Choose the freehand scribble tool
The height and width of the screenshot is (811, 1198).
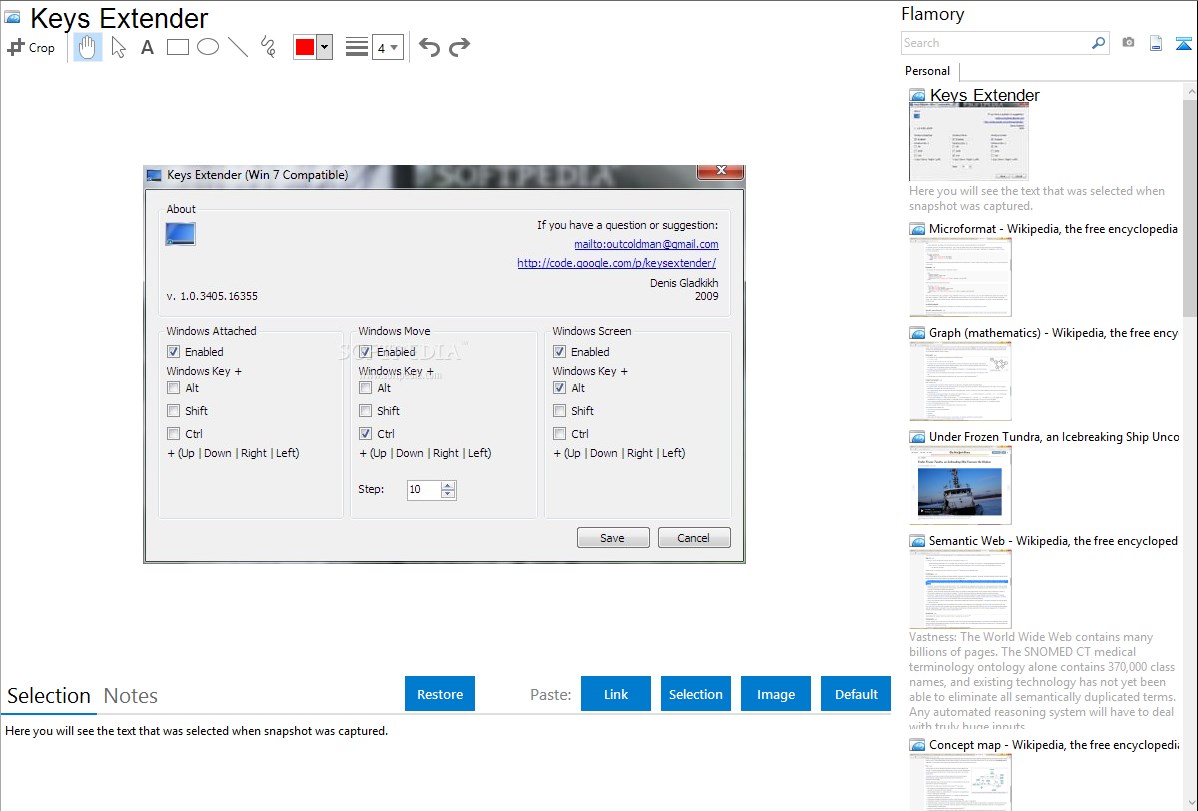pos(268,47)
